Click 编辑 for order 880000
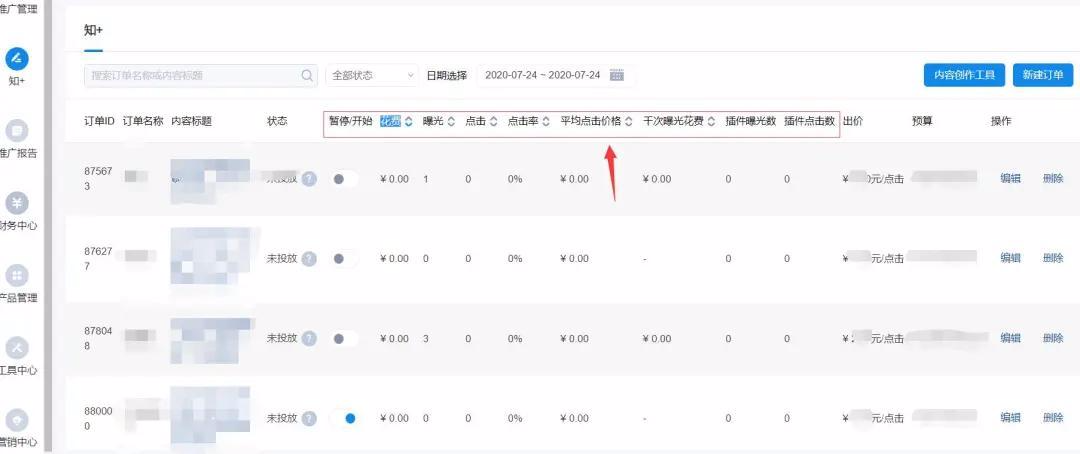This screenshot has width=1080, height=454. click(x=1010, y=418)
